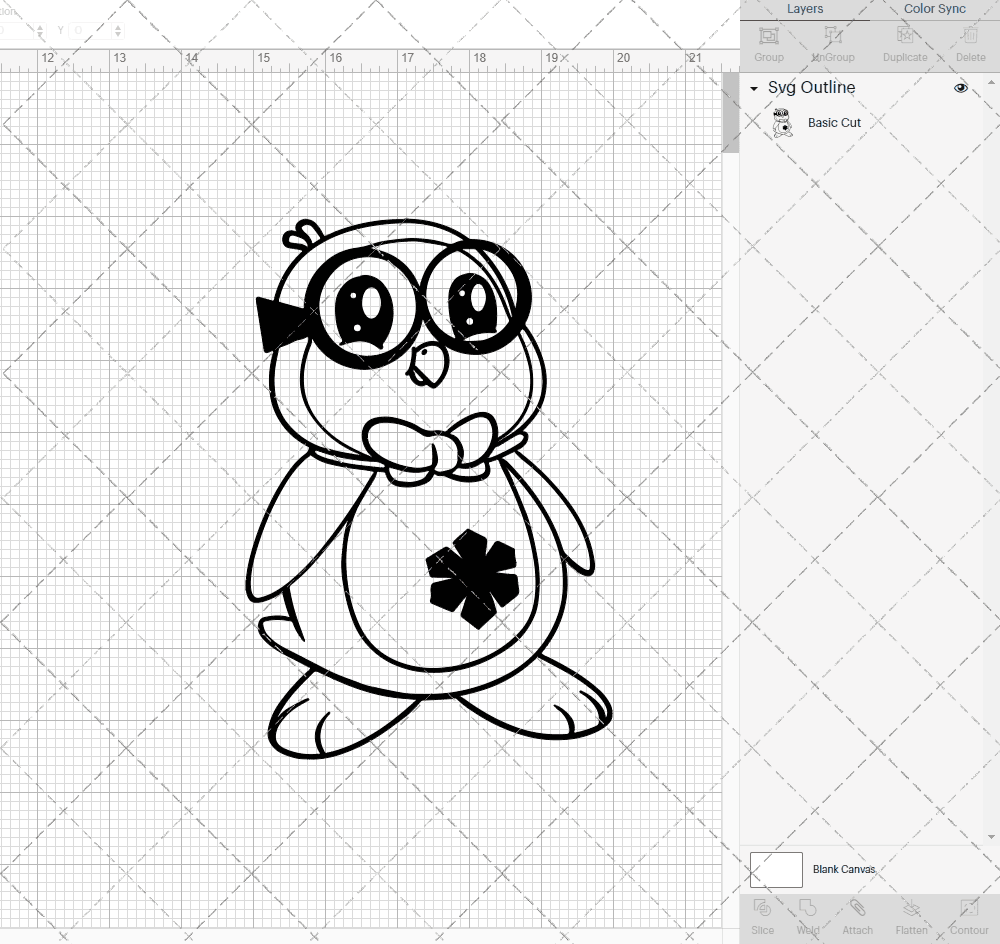1000x944 pixels.
Task: Click the Group icon
Action: coord(768,40)
